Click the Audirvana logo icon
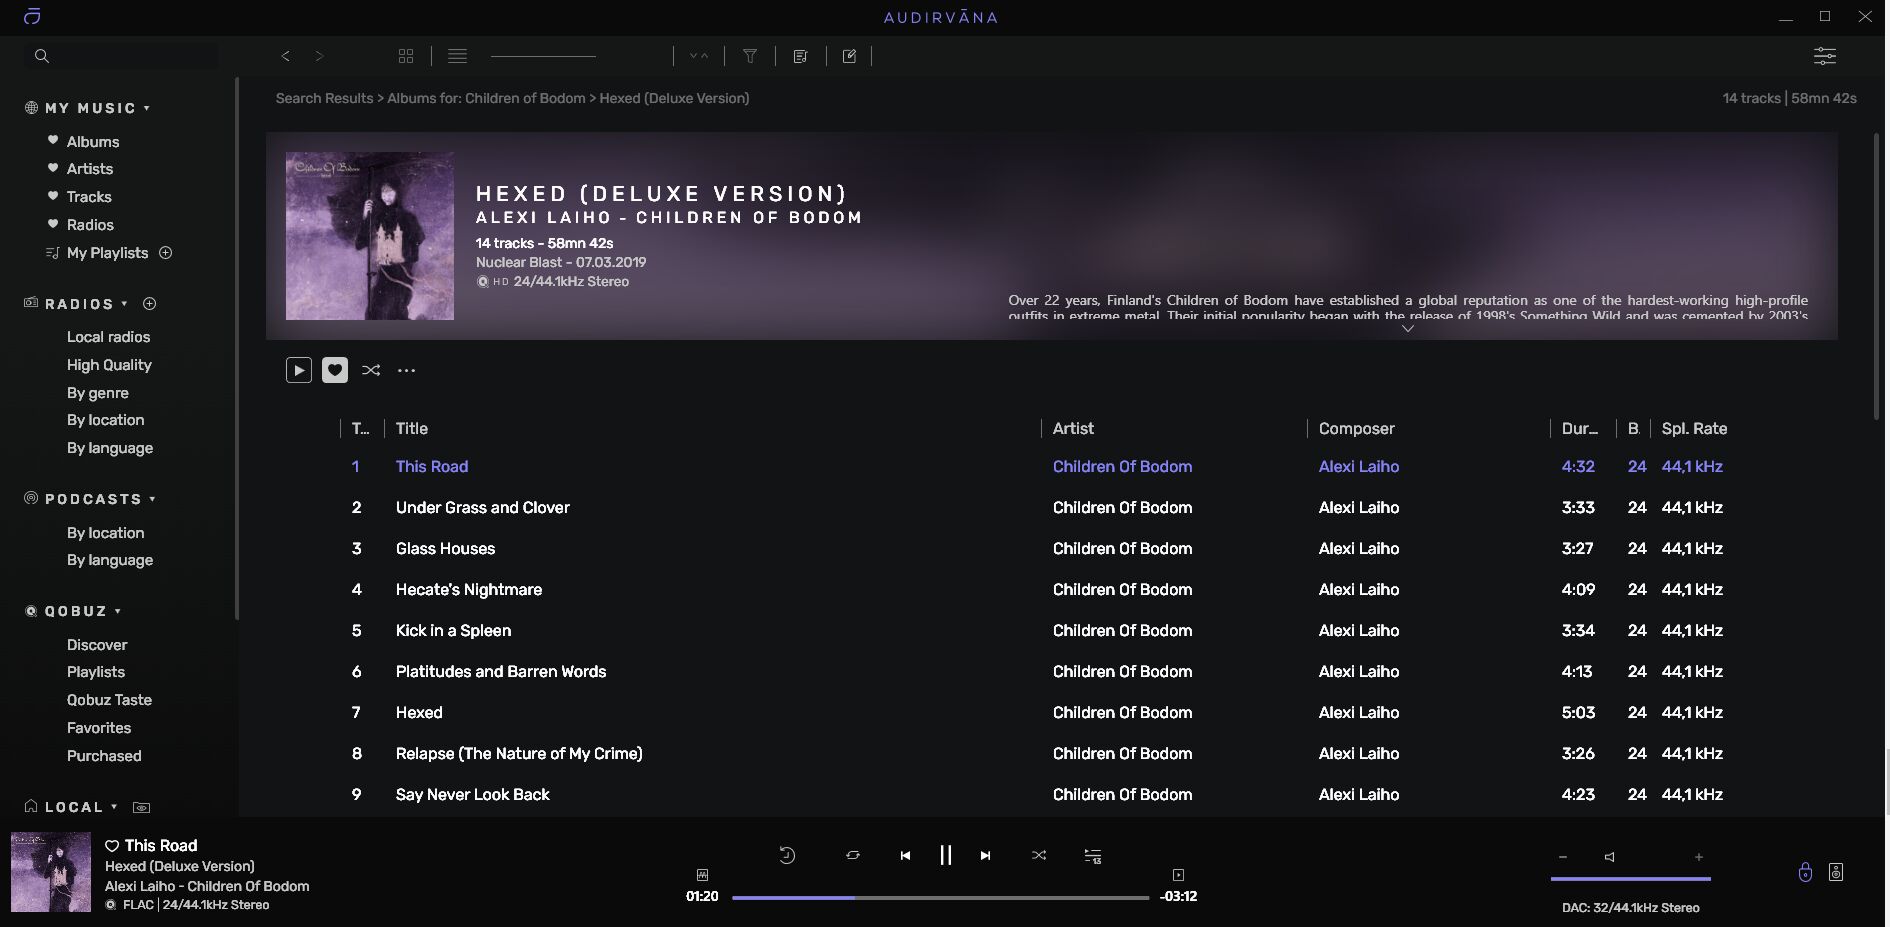1890x927 pixels. coord(32,16)
